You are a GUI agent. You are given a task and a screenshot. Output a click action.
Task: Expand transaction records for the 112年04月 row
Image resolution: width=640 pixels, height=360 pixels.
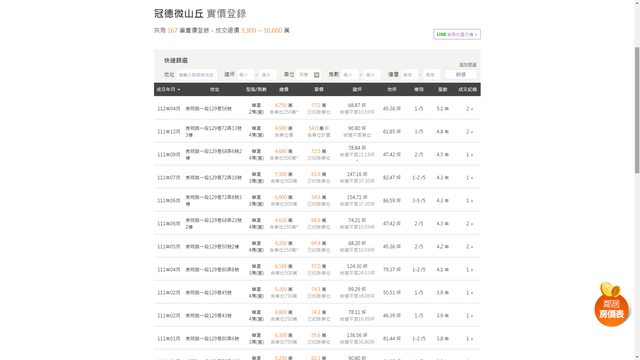click(x=469, y=109)
